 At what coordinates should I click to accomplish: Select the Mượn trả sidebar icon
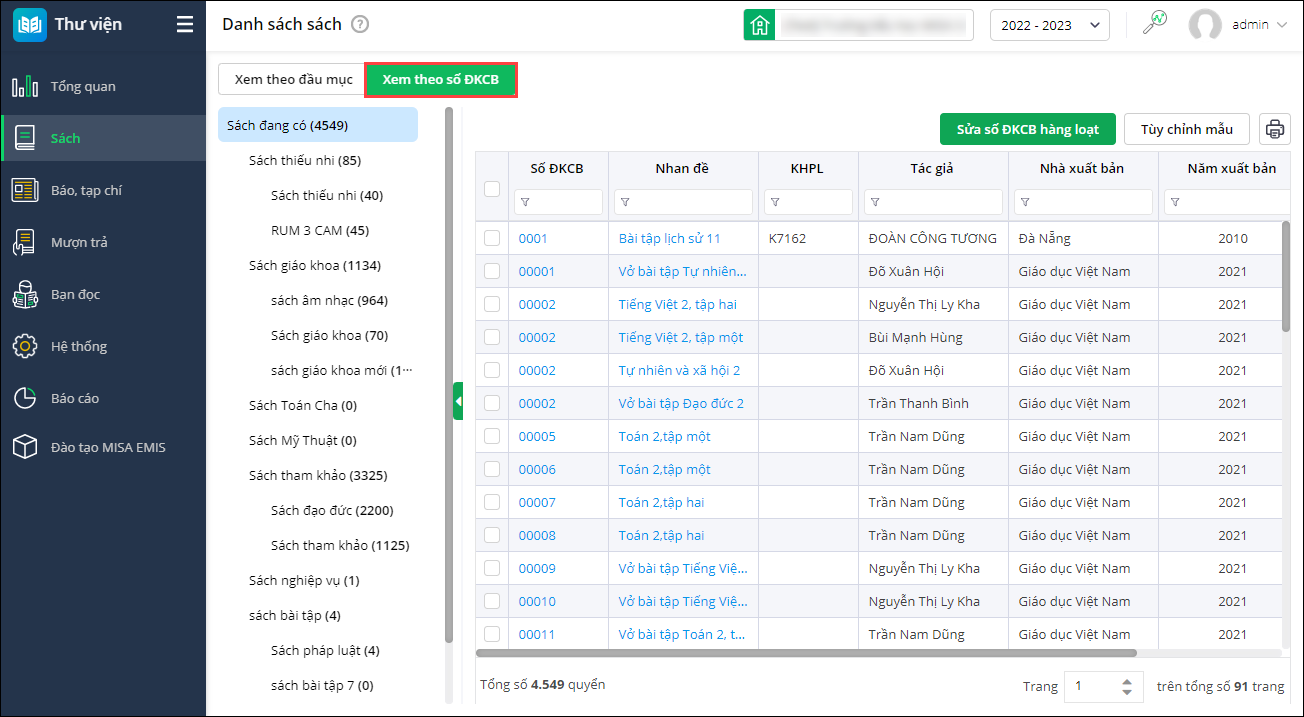25,242
